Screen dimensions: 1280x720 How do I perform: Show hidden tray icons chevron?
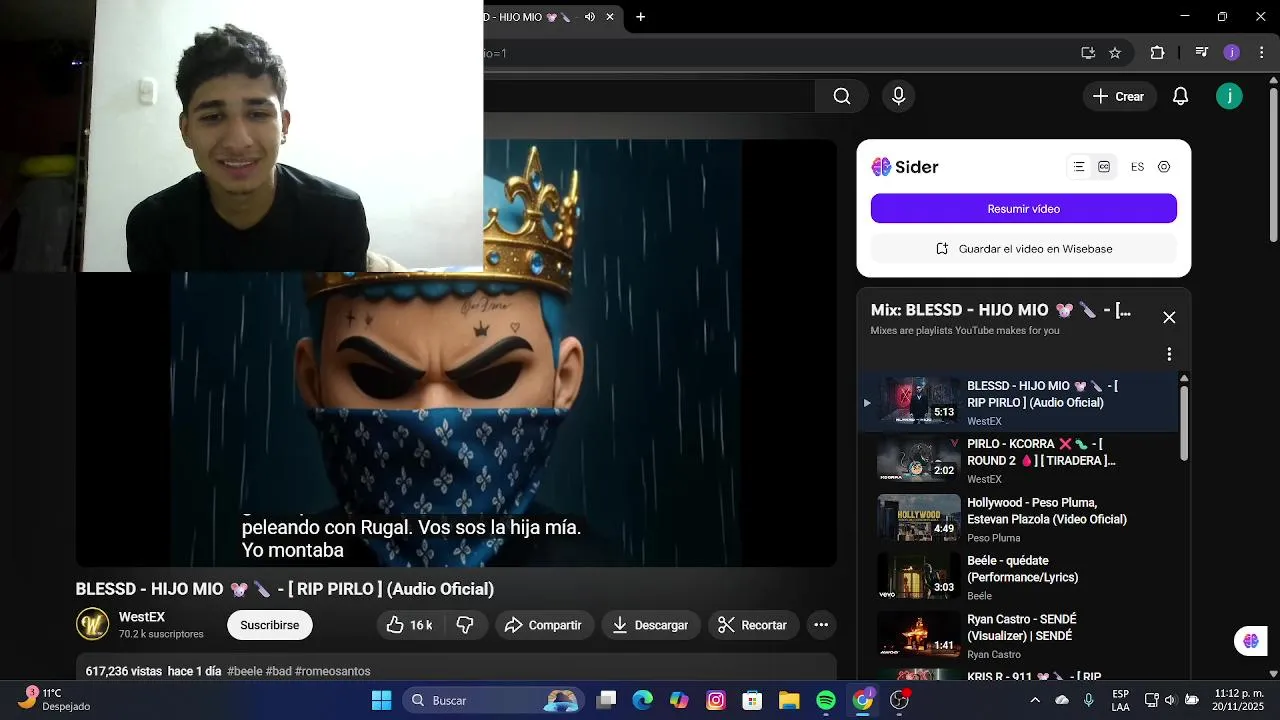pyautogui.click(x=1035, y=700)
